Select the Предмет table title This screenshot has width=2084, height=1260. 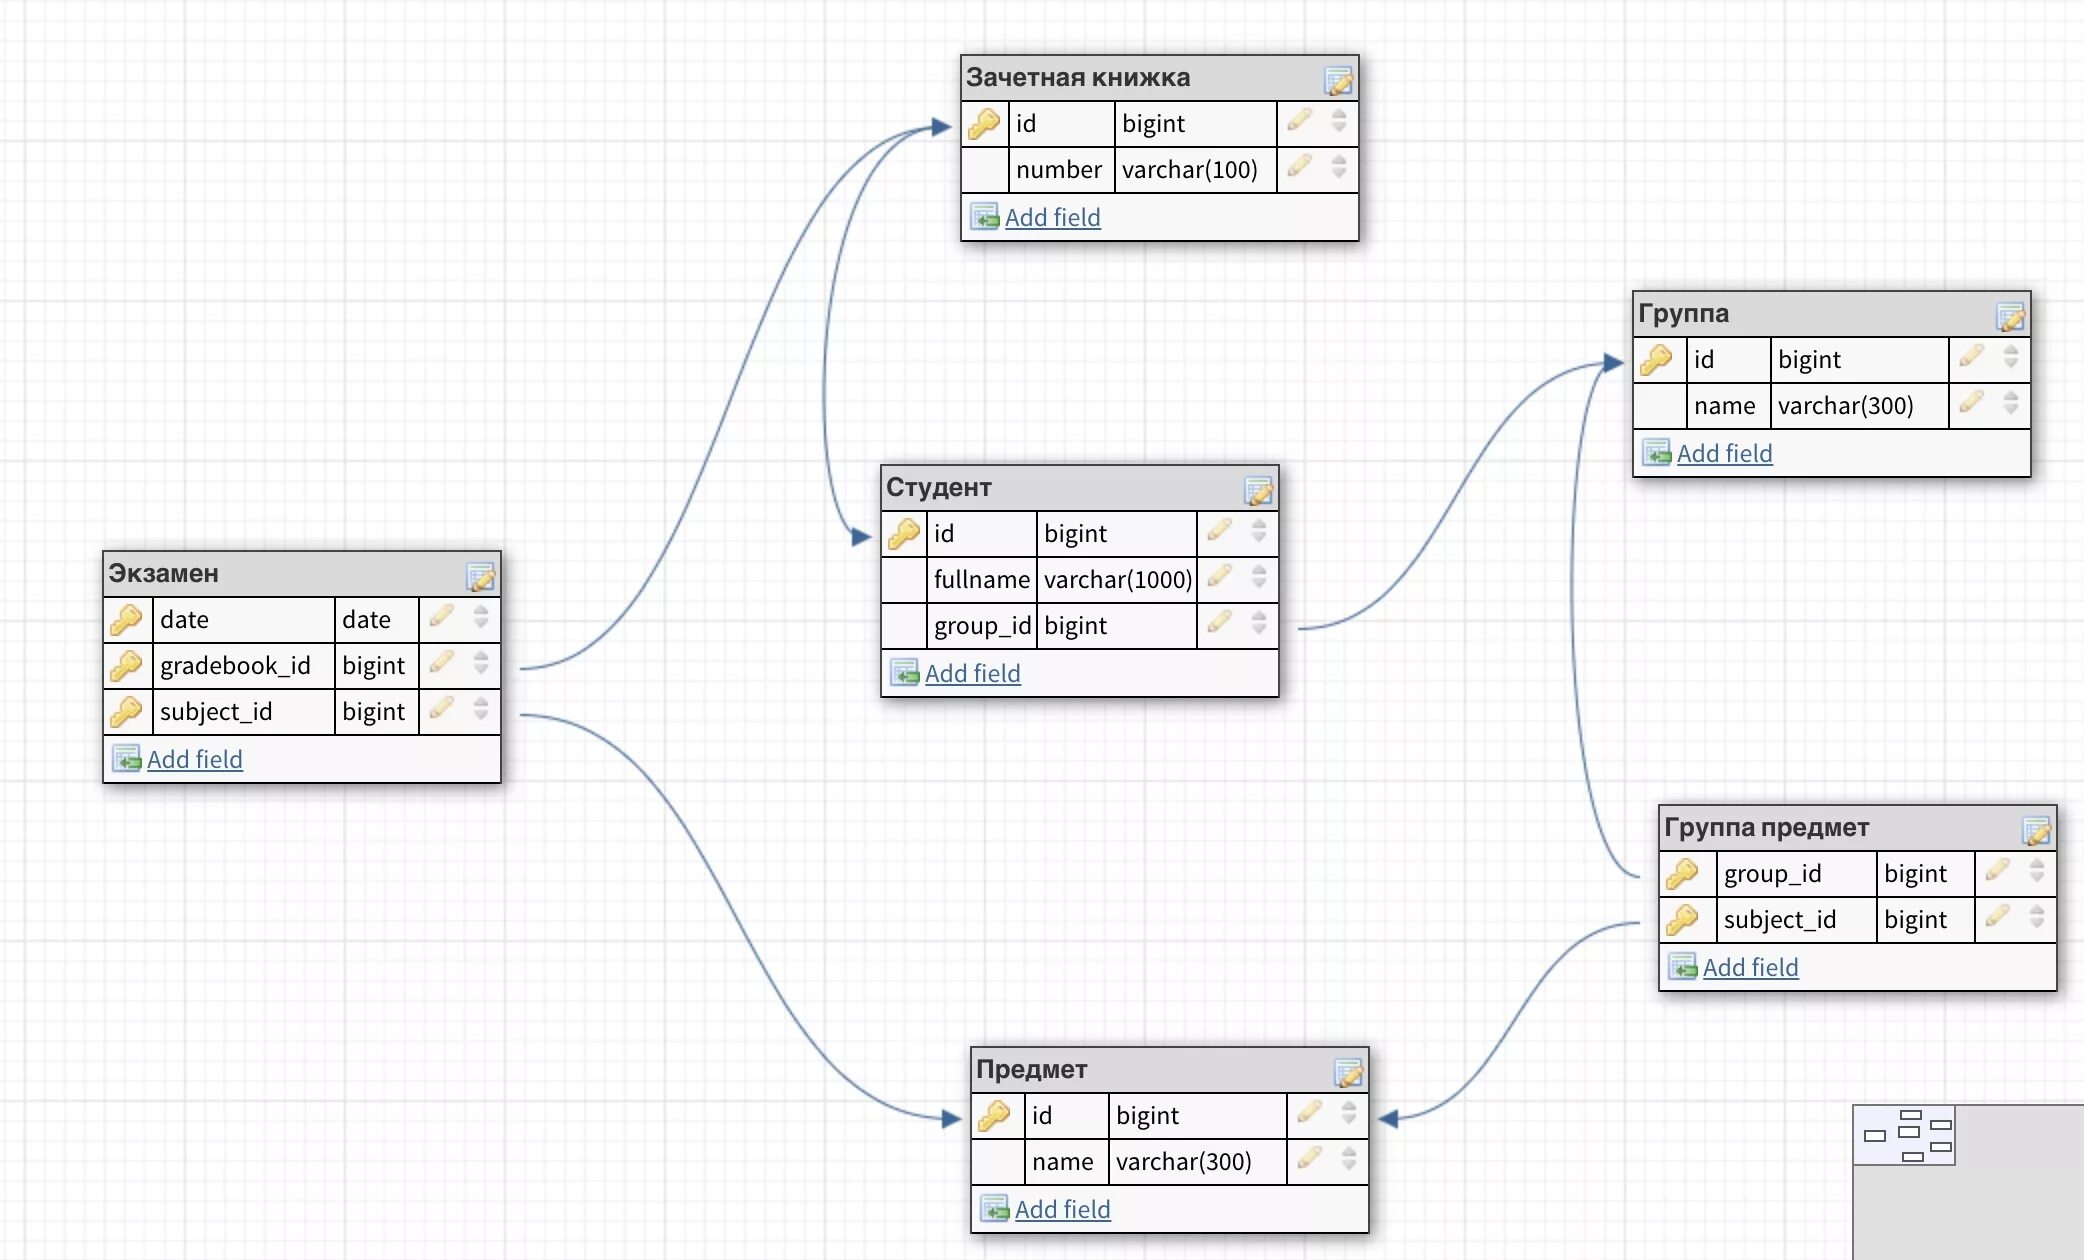[x=1031, y=1069]
